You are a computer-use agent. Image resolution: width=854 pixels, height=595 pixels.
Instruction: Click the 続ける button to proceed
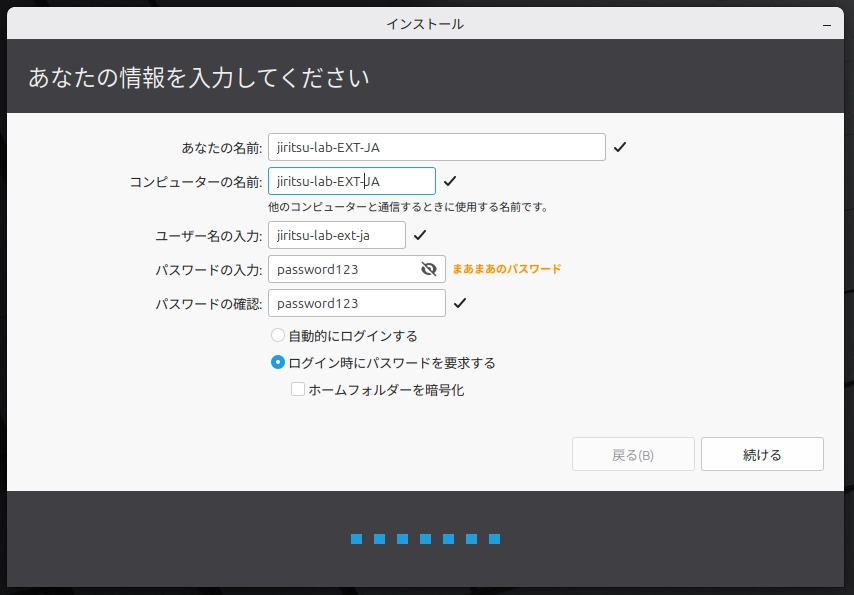point(762,453)
